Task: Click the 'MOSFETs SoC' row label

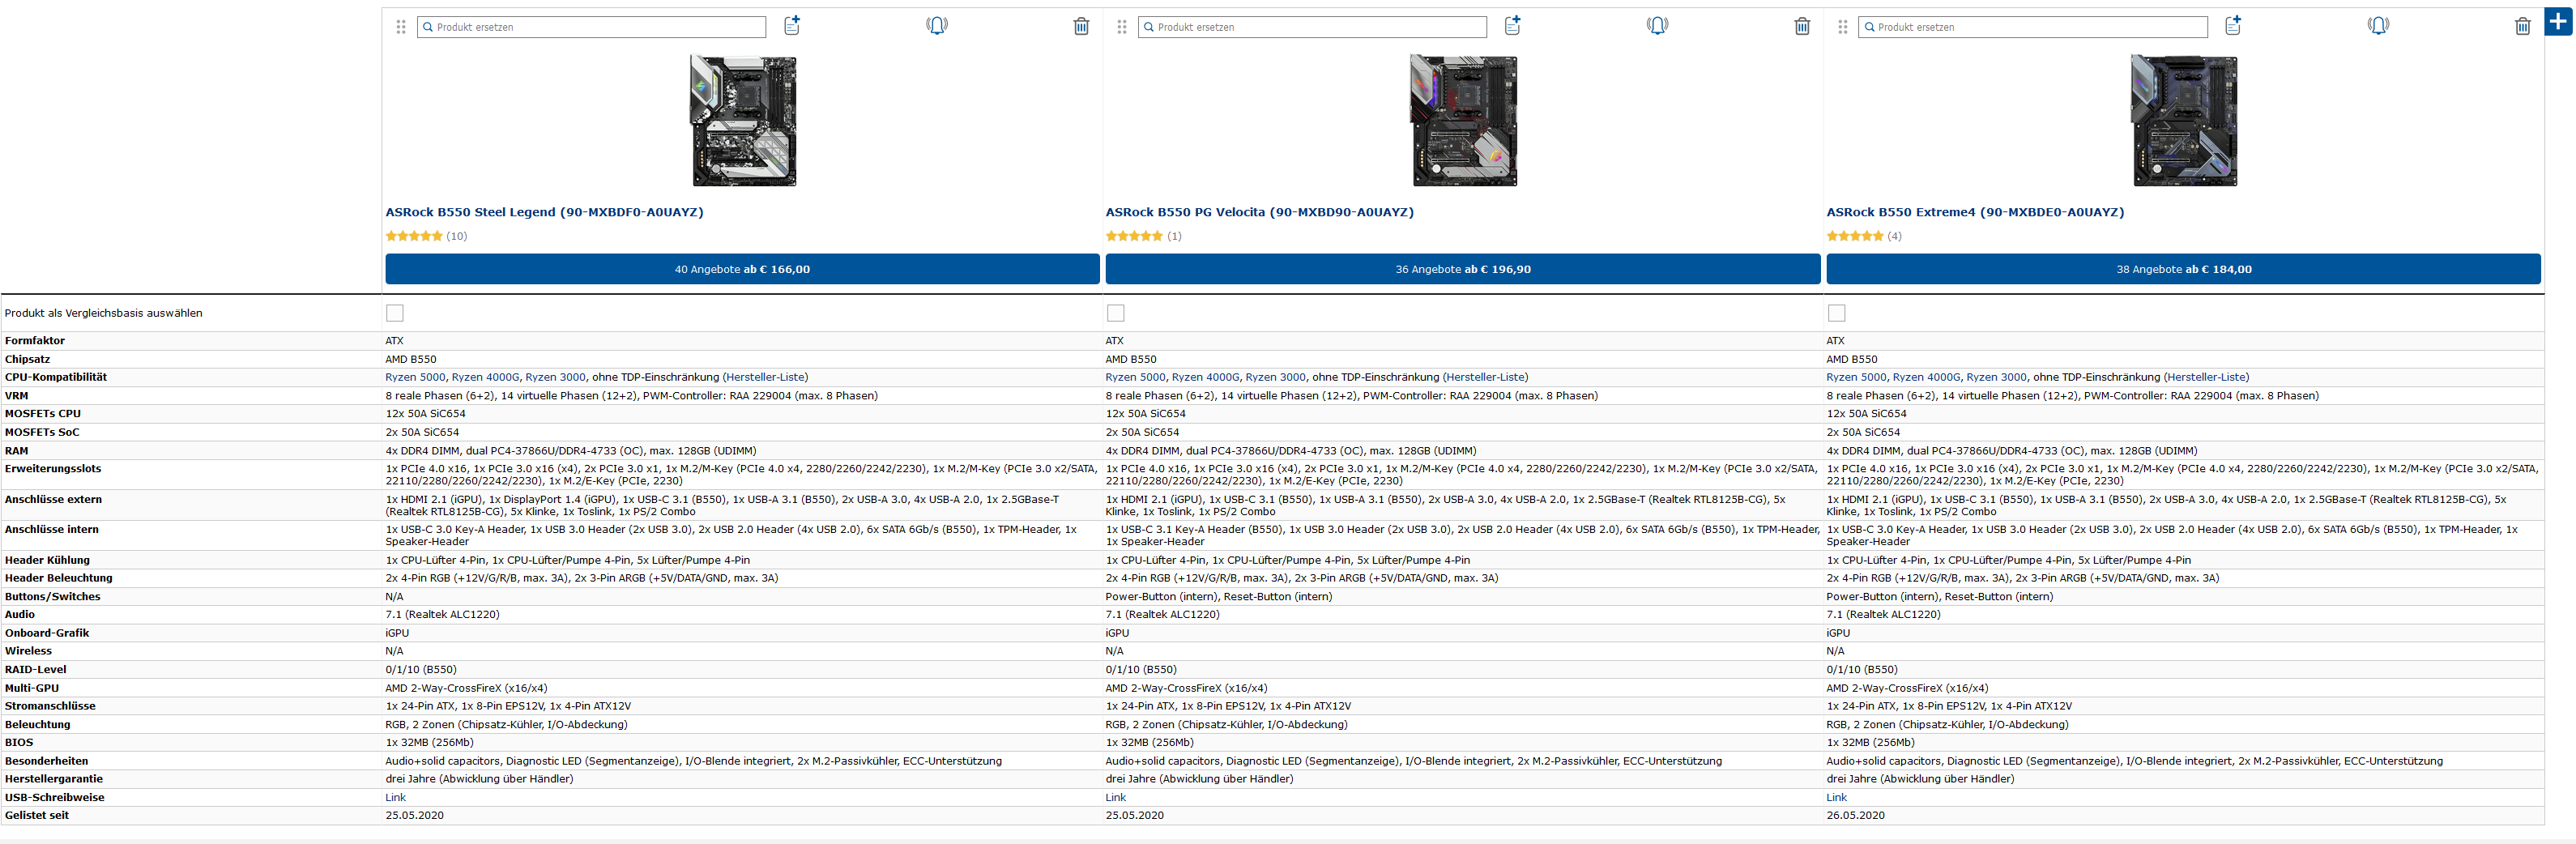Action: coord(42,432)
